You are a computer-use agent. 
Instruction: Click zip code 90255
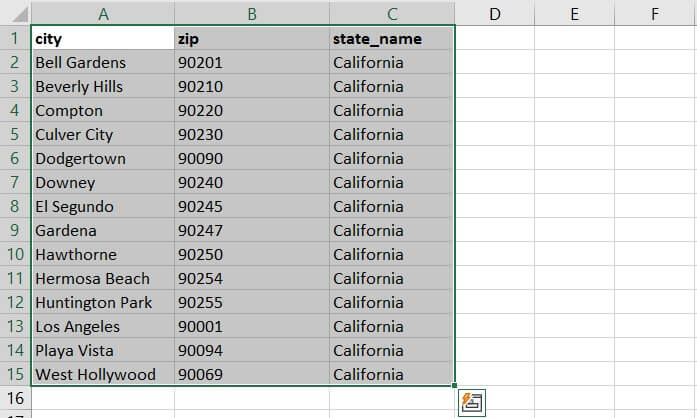tap(252, 302)
